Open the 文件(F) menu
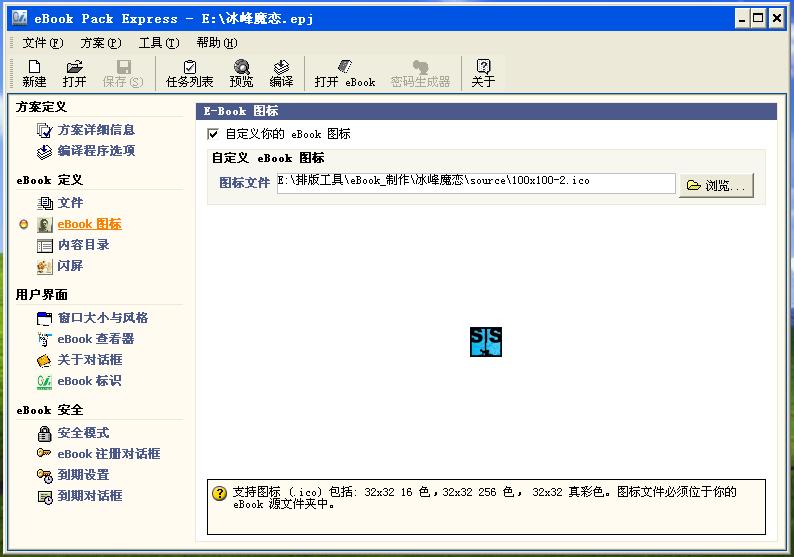Image resolution: width=794 pixels, height=557 pixels. tap(43, 43)
